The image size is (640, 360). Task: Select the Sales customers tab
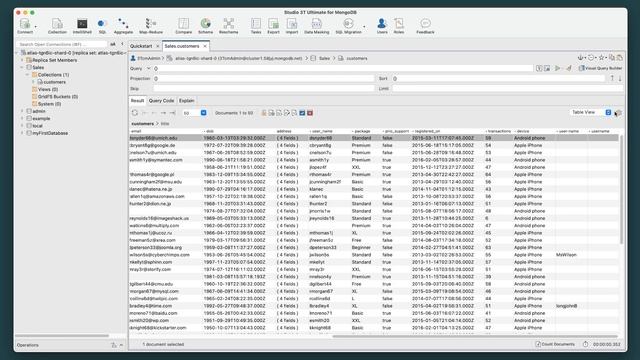pyautogui.click(x=182, y=46)
